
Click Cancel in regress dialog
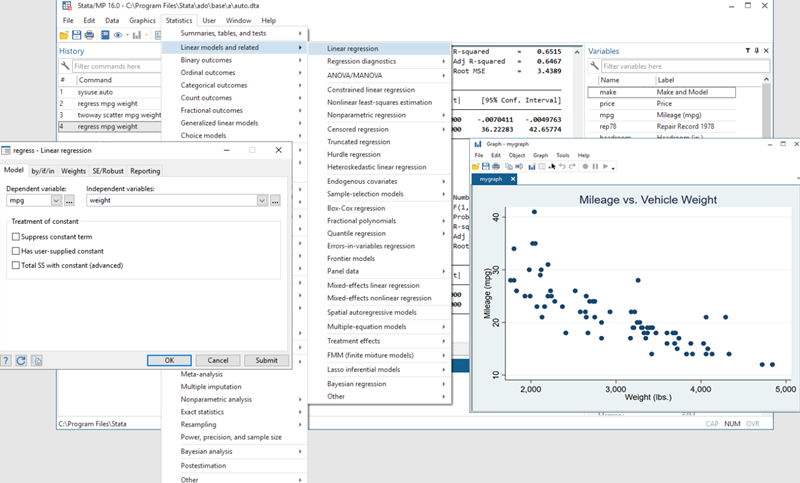[218, 361]
